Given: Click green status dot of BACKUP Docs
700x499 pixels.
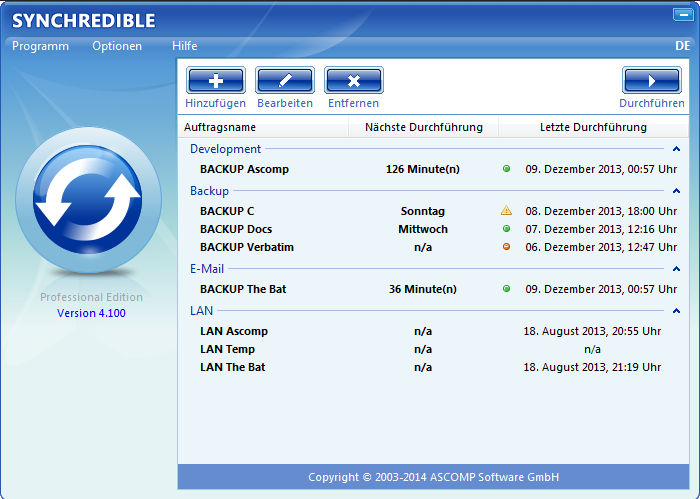Looking at the screenshot, I should (x=506, y=229).
